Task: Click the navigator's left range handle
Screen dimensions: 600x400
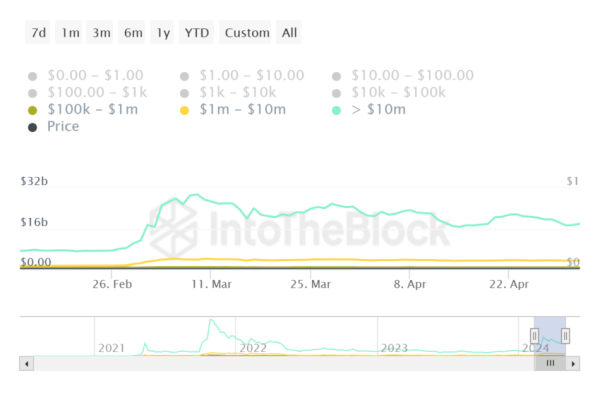Action: (x=534, y=336)
